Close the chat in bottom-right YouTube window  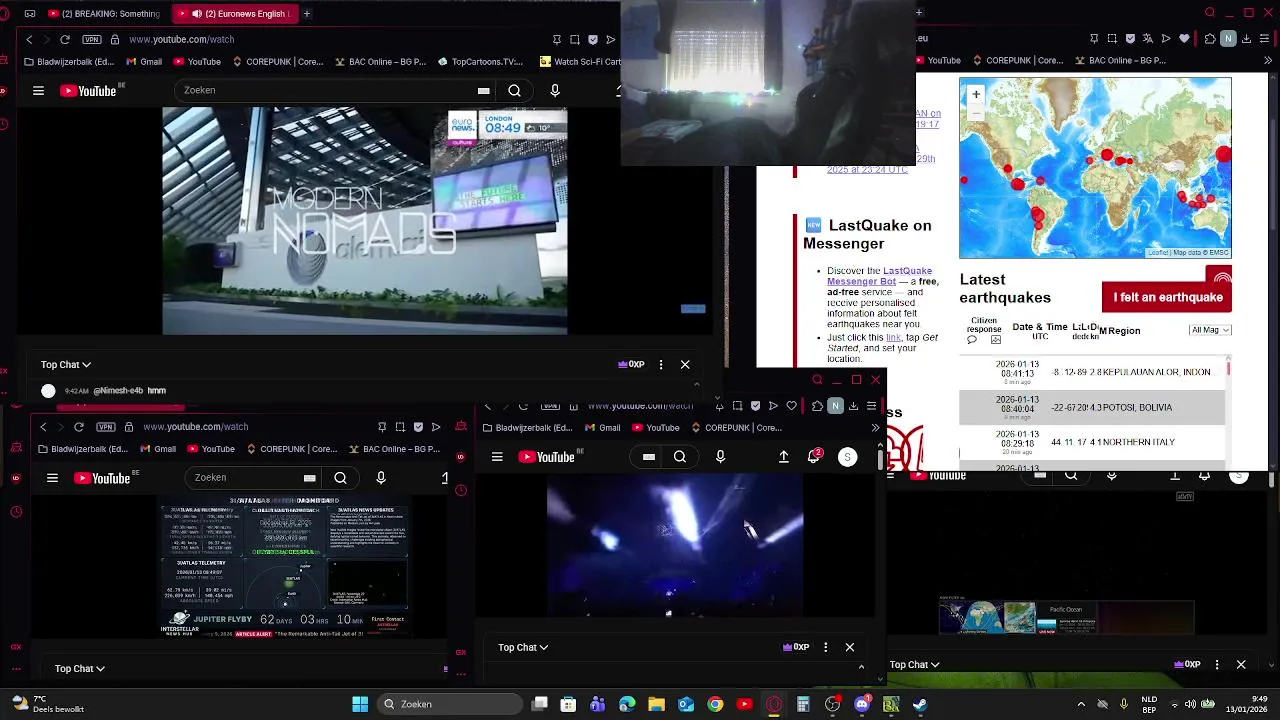pos(1241,665)
